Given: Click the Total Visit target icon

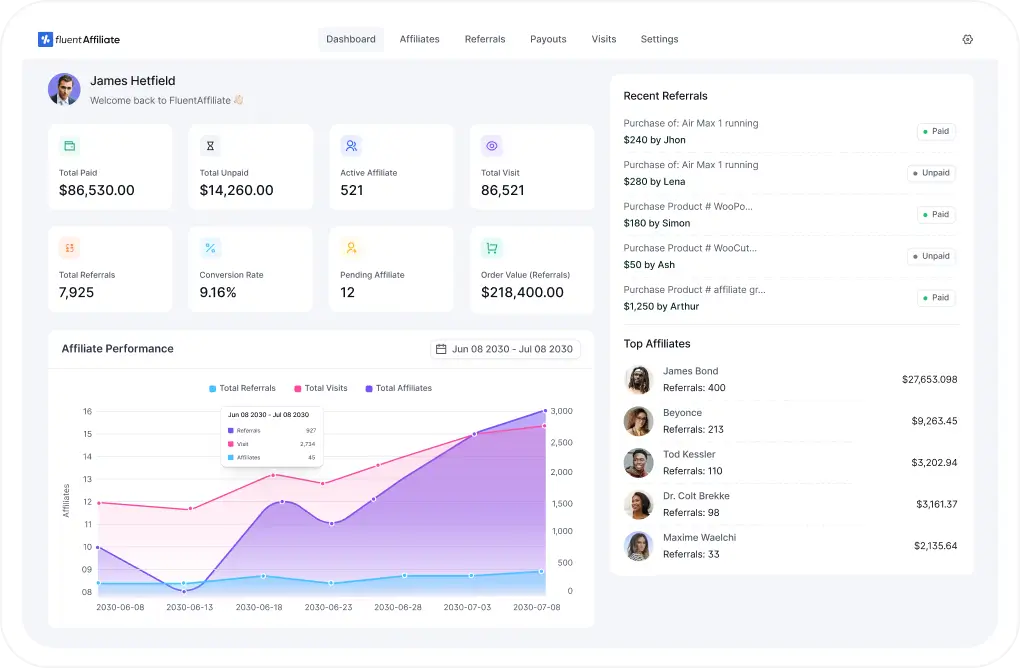Looking at the screenshot, I should coord(491,145).
